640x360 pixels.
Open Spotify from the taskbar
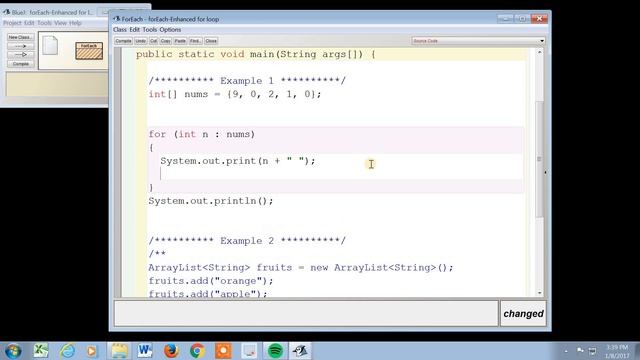pyautogui.click(x=275, y=351)
